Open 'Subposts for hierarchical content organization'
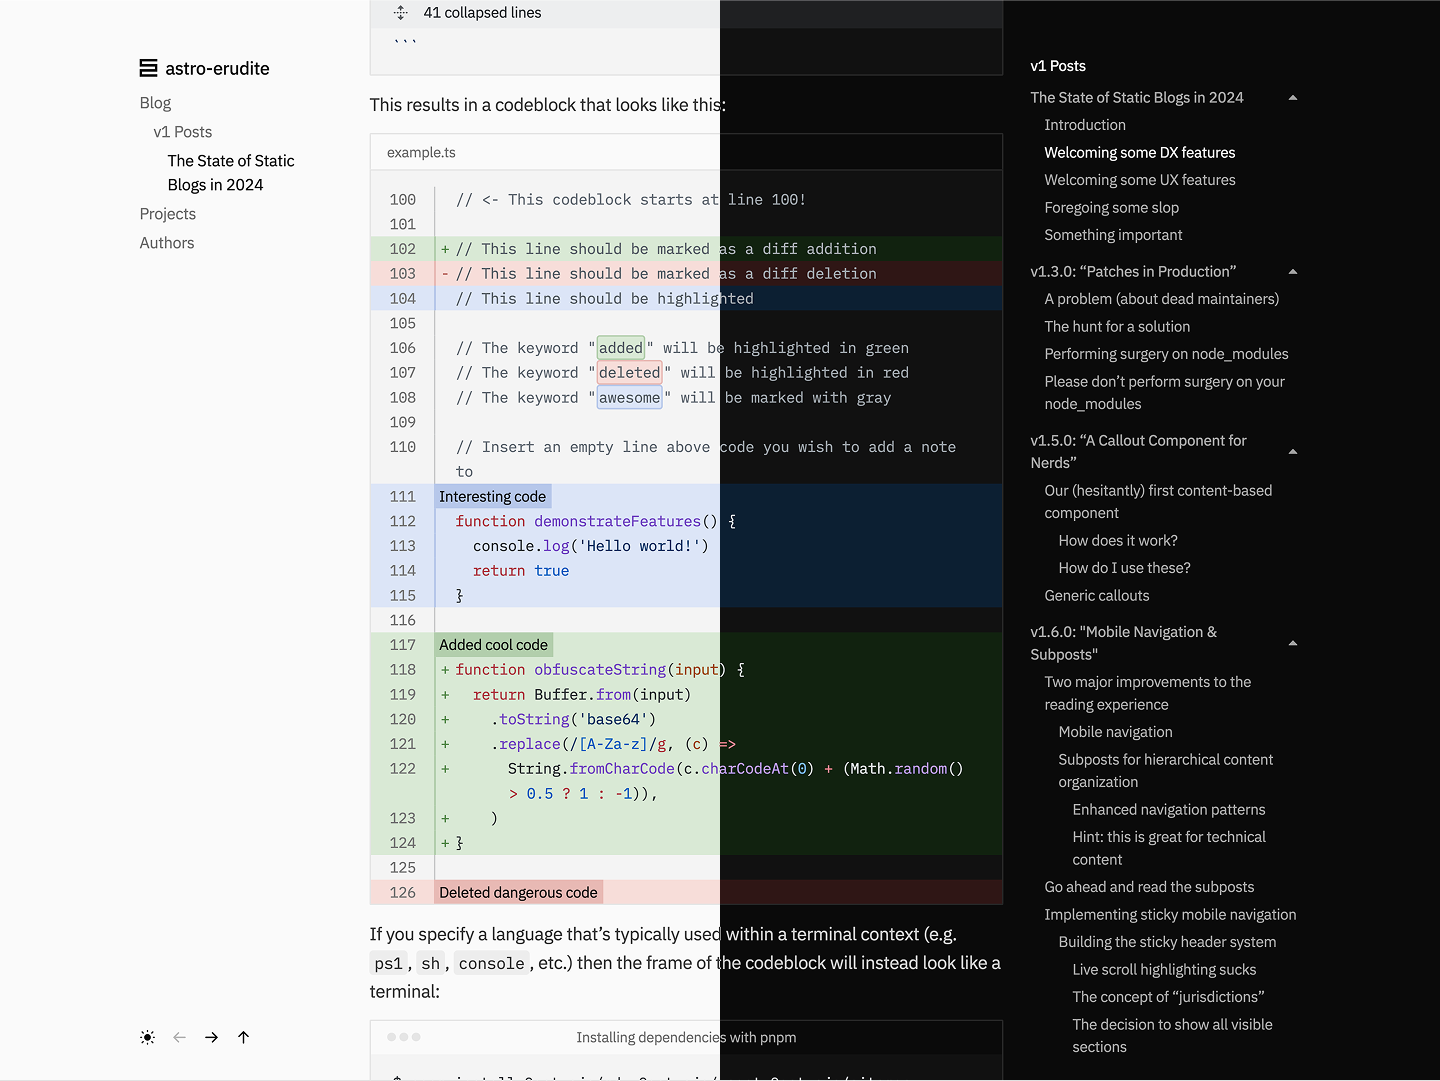This screenshot has width=1440, height=1081. [1165, 771]
